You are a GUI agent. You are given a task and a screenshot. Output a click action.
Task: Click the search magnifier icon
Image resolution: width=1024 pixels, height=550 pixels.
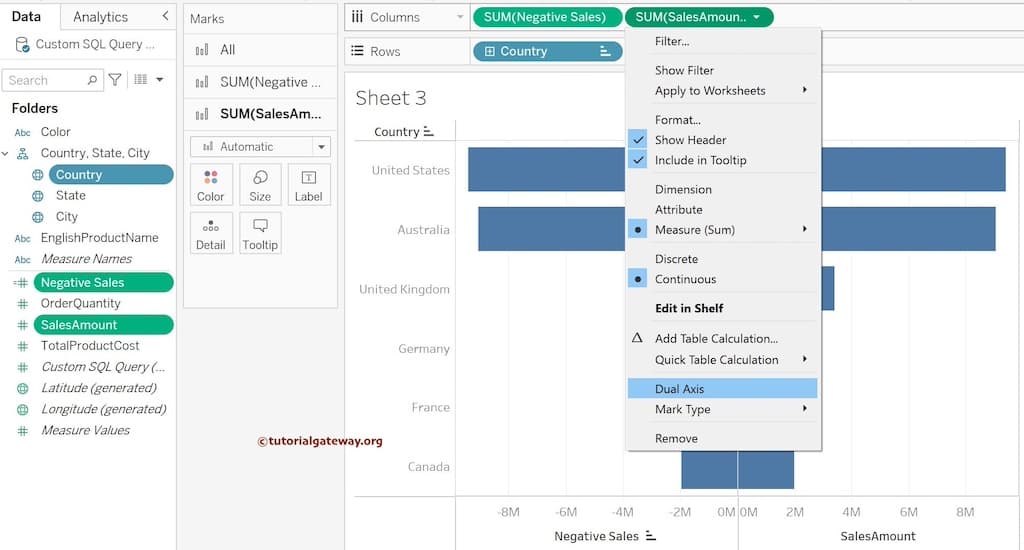(x=92, y=80)
